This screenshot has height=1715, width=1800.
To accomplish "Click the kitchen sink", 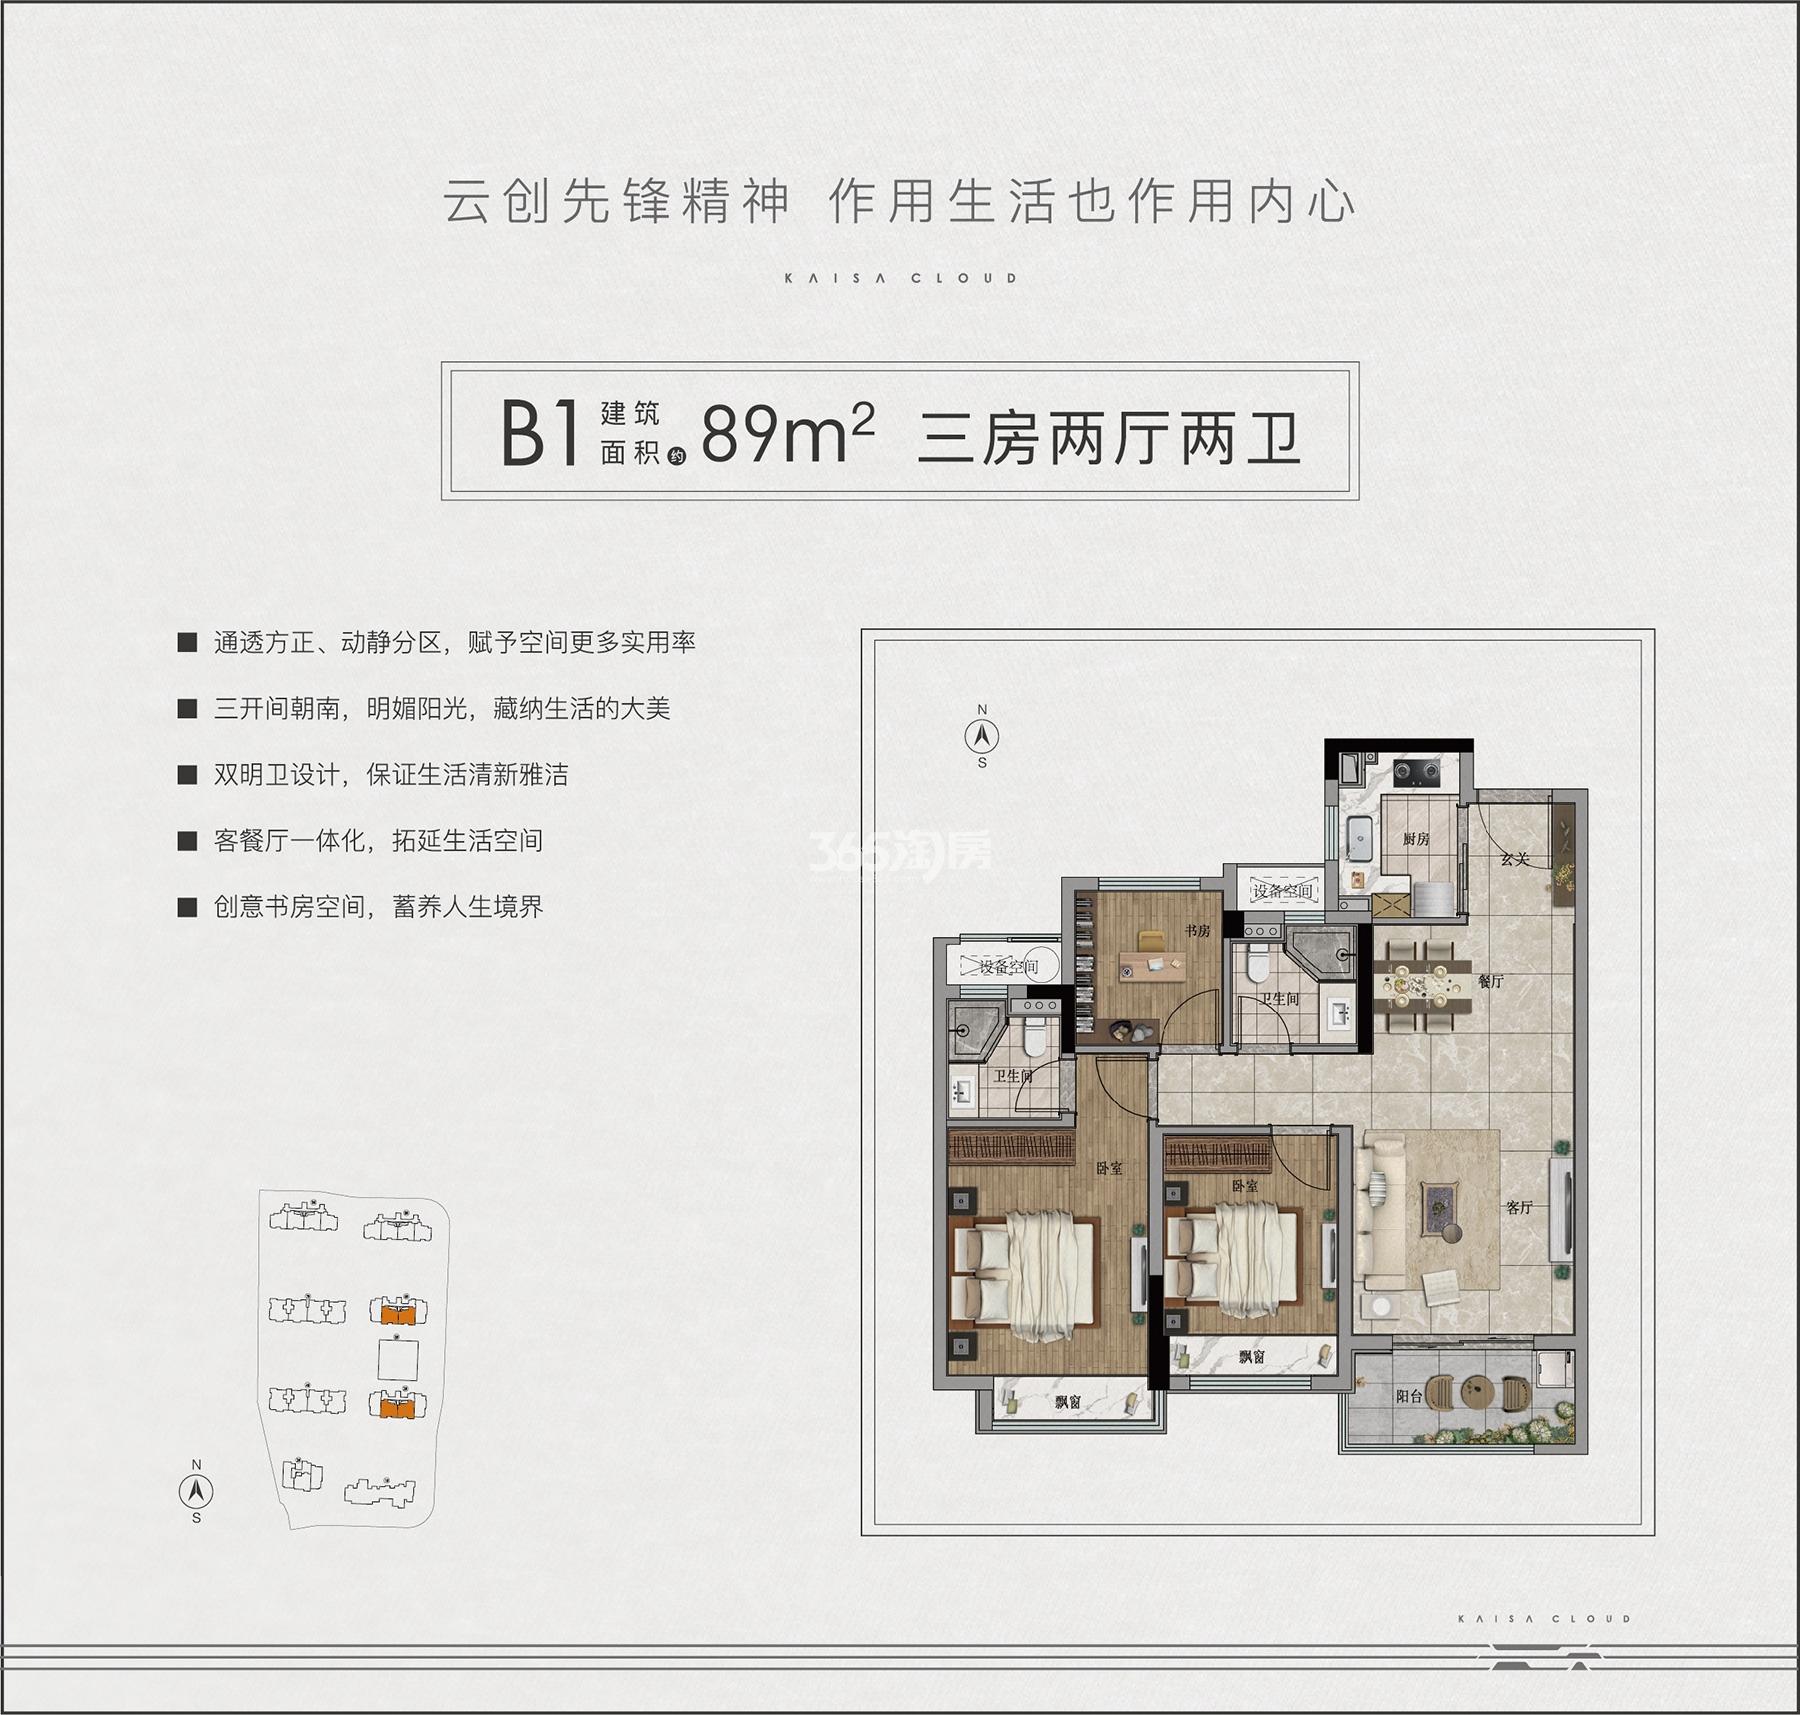I will (1358, 837).
